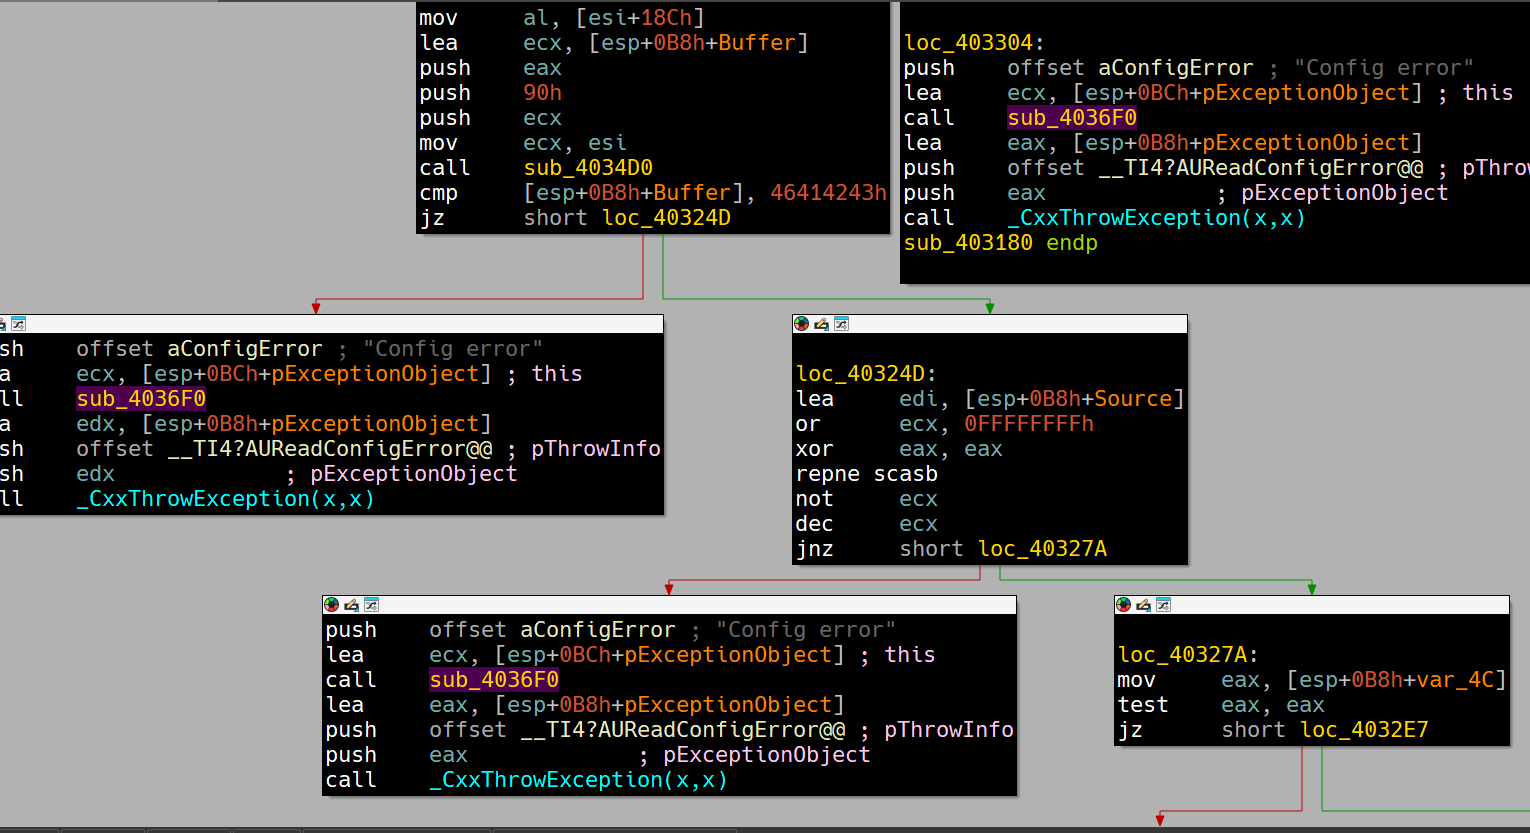The width and height of the screenshot is (1530, 833).
Task: Select loc_40324D in the jz short instruction
Action: pyautogui.click(x=666, y=218)
